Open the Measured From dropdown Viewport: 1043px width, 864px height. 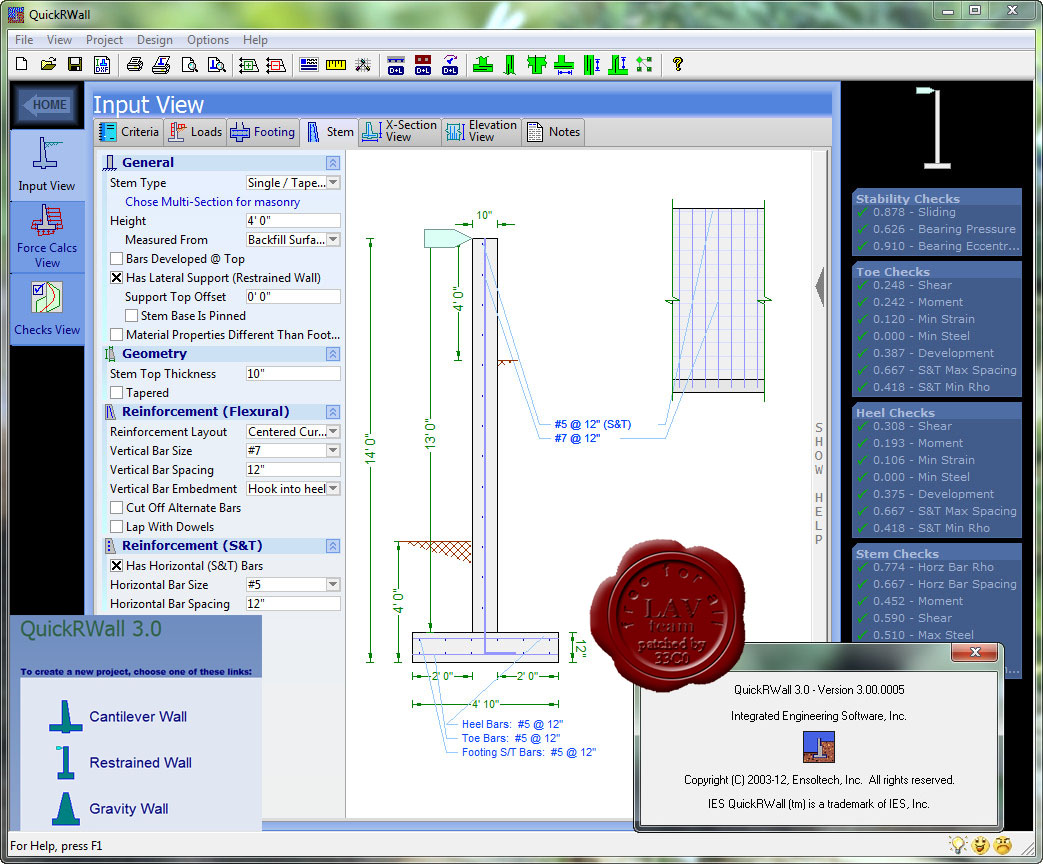click(334, 240)
